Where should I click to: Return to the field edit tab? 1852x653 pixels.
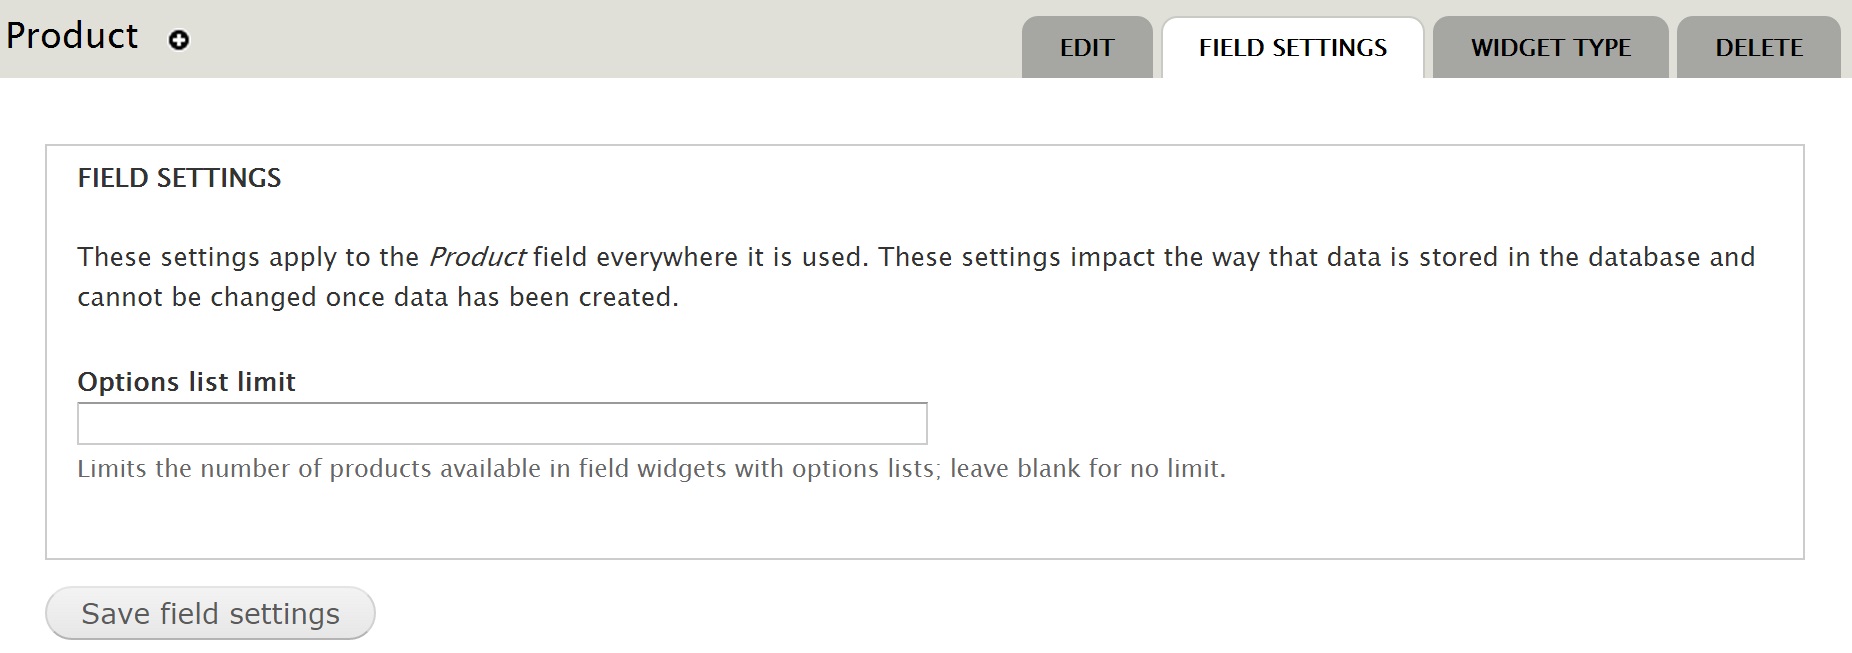(x=1087, y=47)
